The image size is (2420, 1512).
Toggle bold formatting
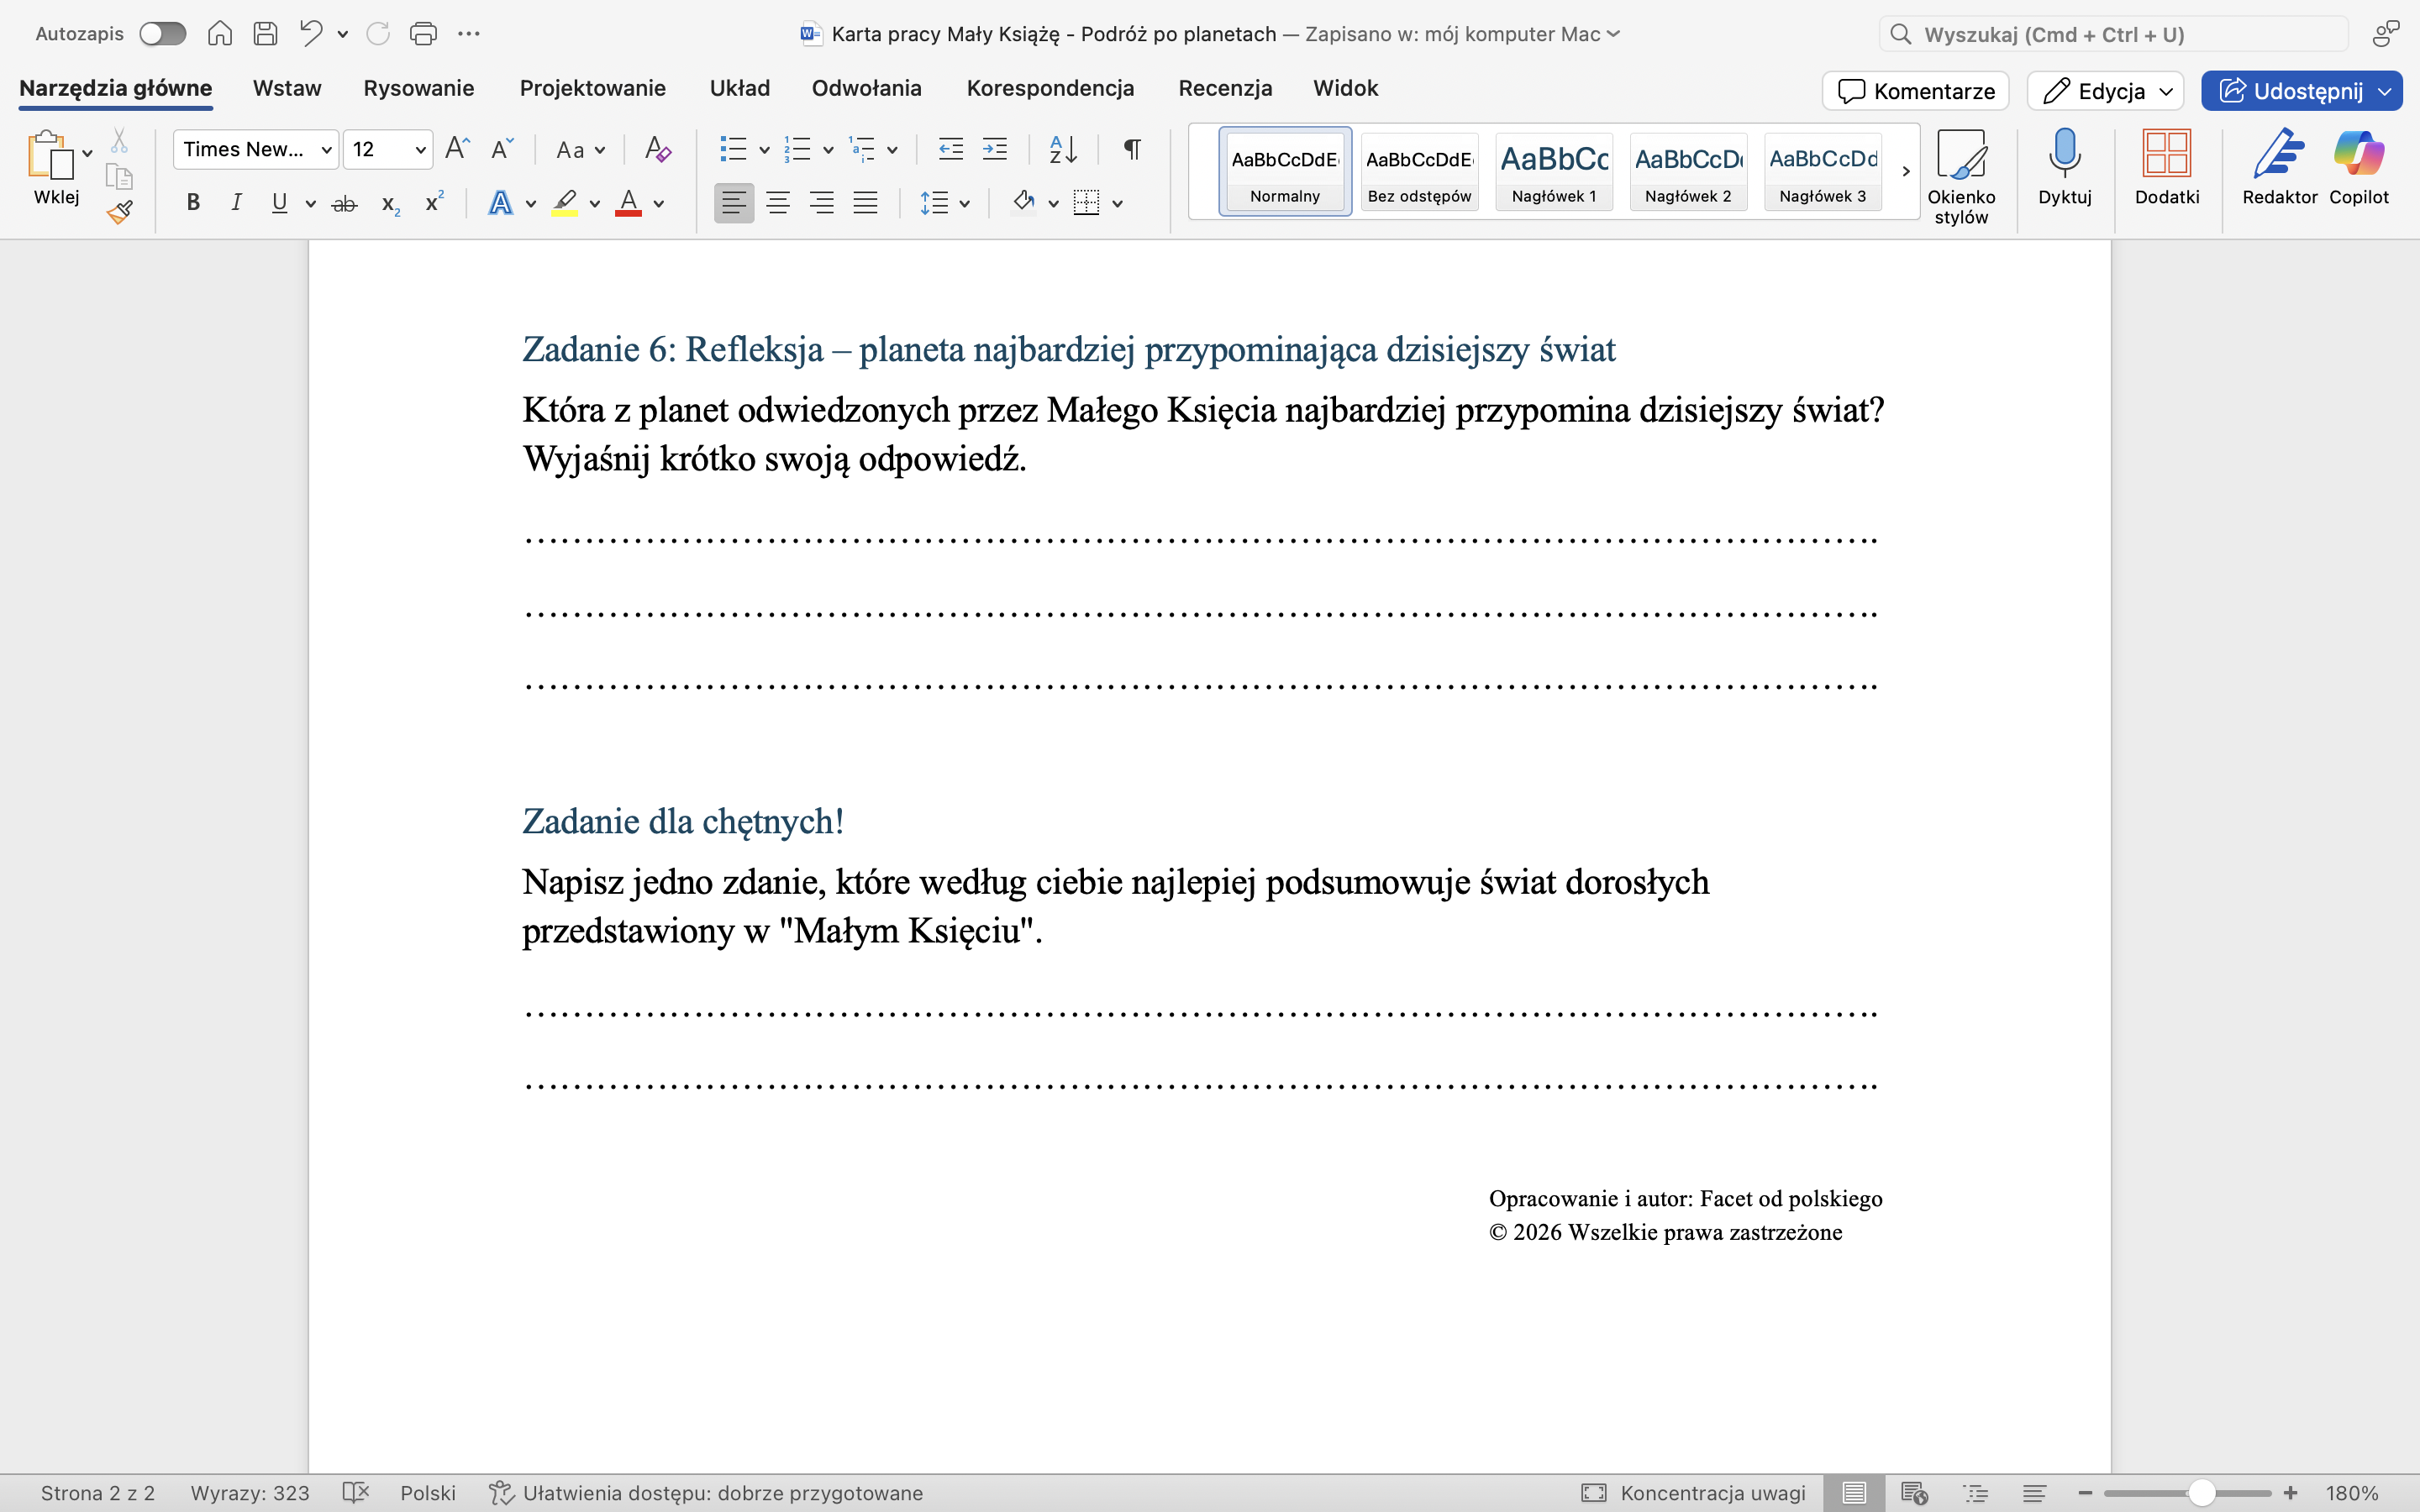(193, 203)
